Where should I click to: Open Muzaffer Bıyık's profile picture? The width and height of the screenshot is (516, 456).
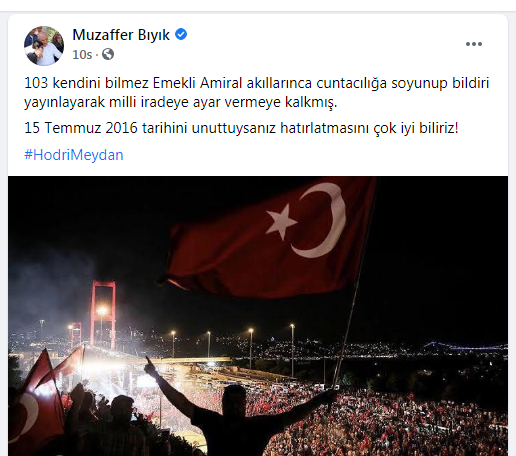(x=44, y=46)
